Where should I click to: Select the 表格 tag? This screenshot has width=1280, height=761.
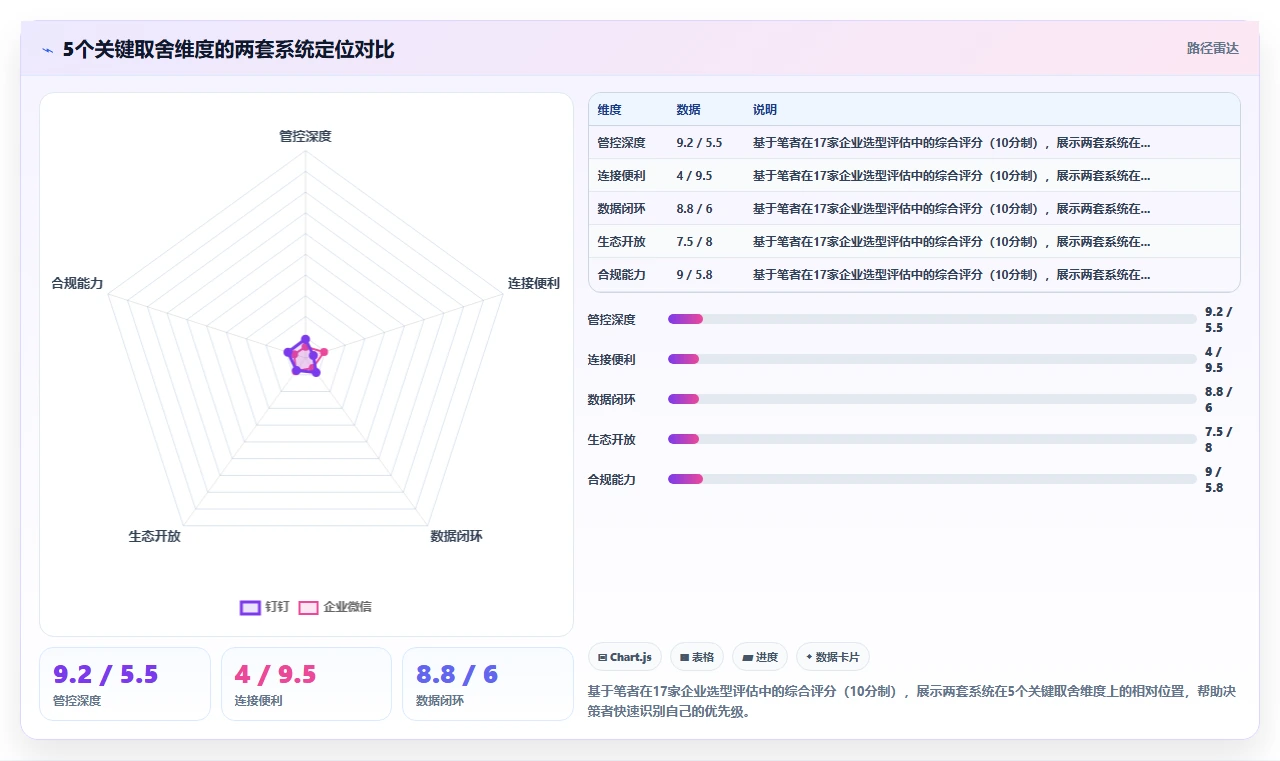(697, 657)
